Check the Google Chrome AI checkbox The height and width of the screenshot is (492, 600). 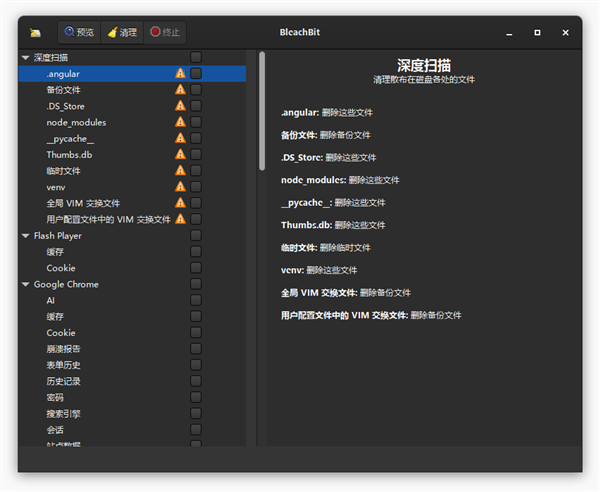(196, 300)
